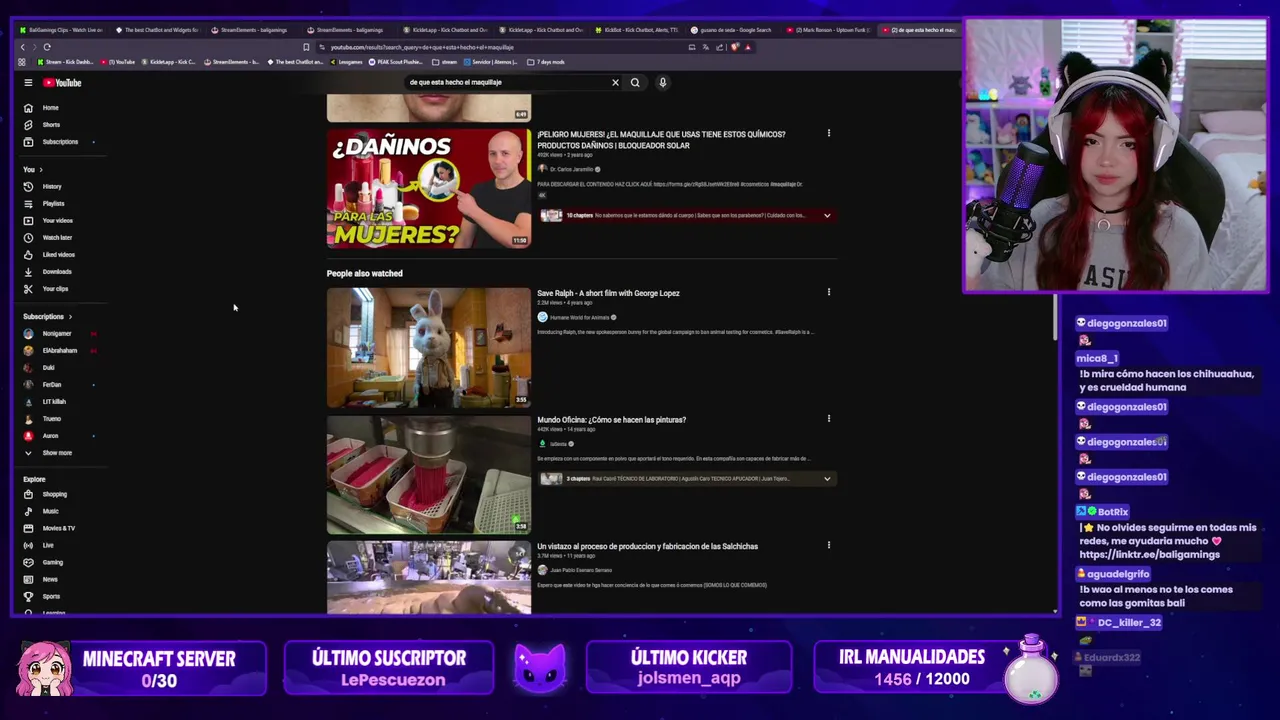This screenshot has width=1280, height=720.
Task: Open History in the sidebar
Action: [x=42, y=187]
